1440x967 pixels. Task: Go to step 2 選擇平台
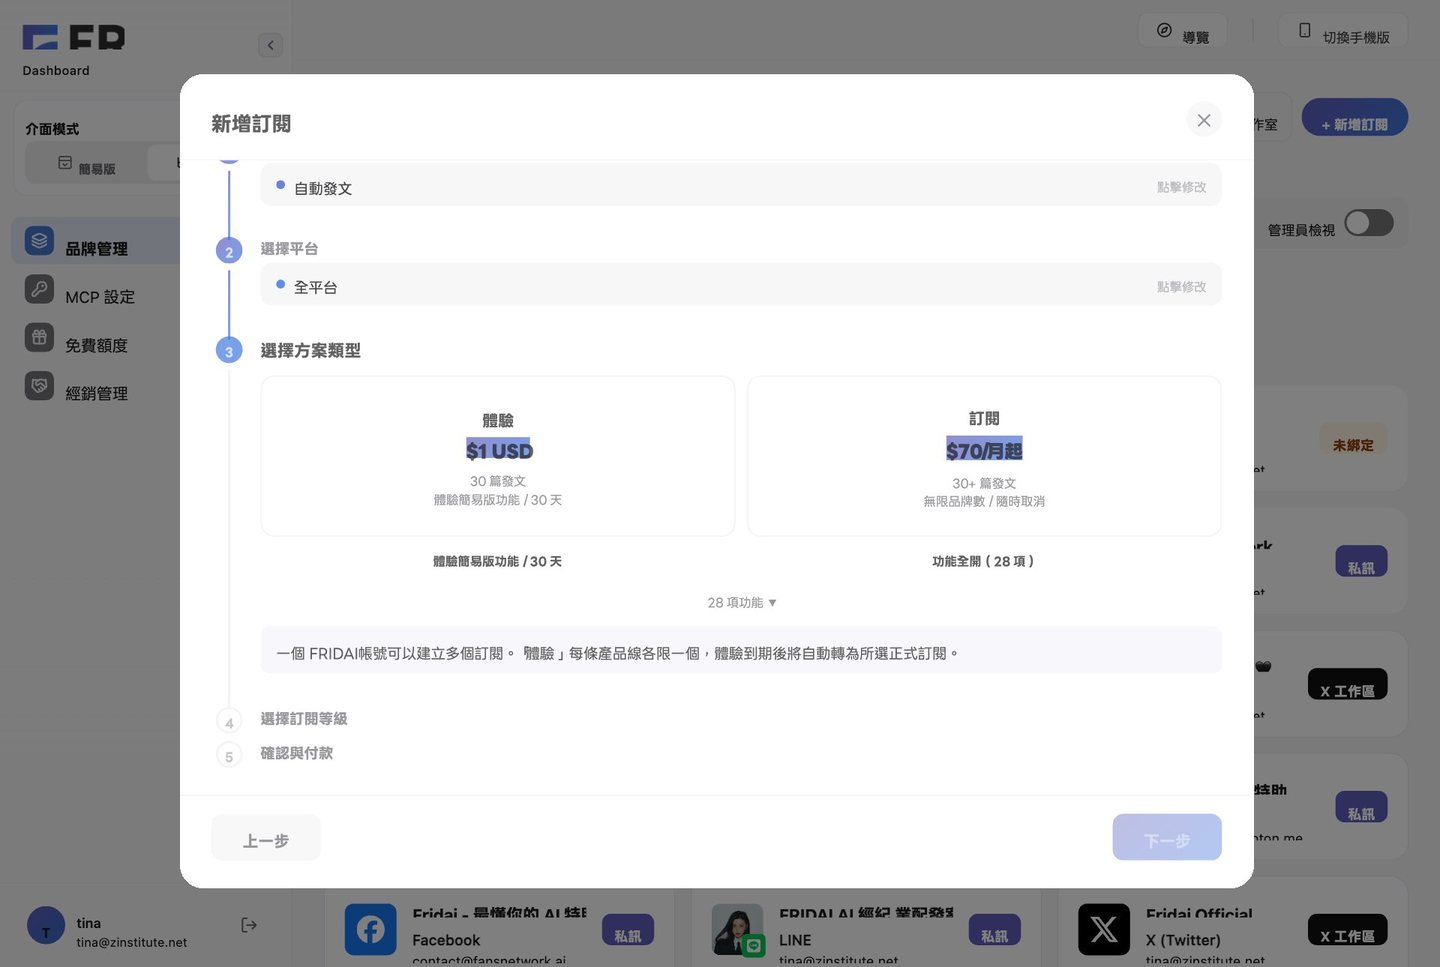coord(289,249)
